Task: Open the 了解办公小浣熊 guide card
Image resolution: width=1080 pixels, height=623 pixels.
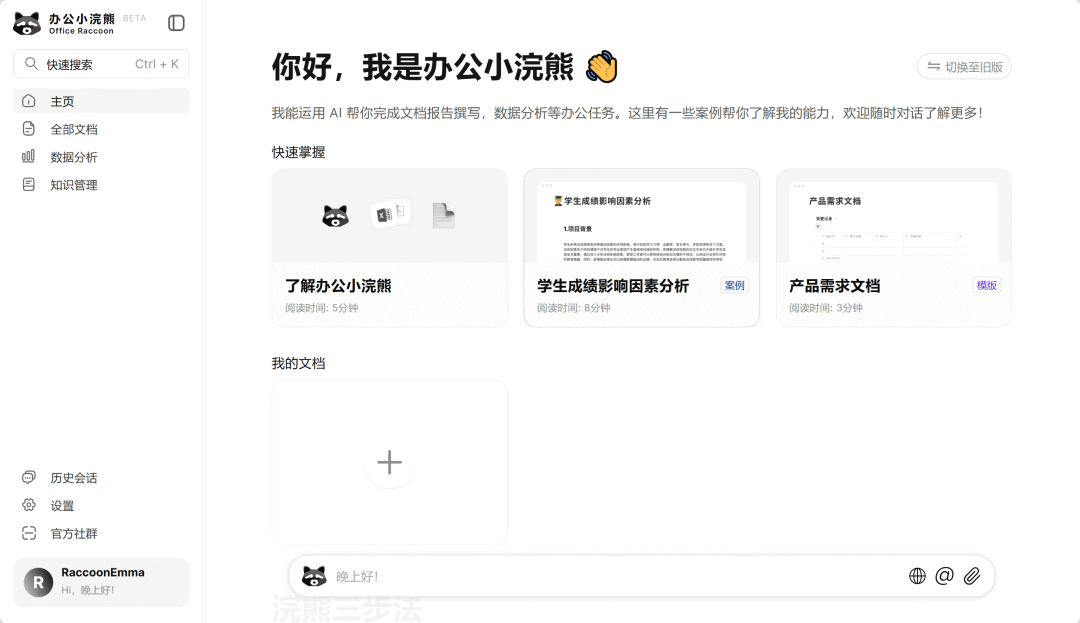Action: (390, 248)
